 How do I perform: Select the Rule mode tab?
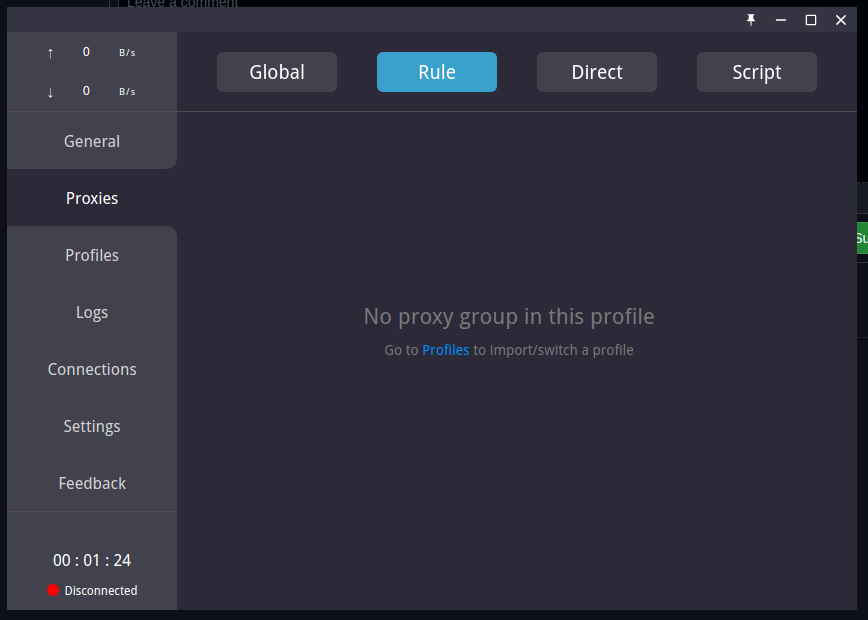pos(437,71)
